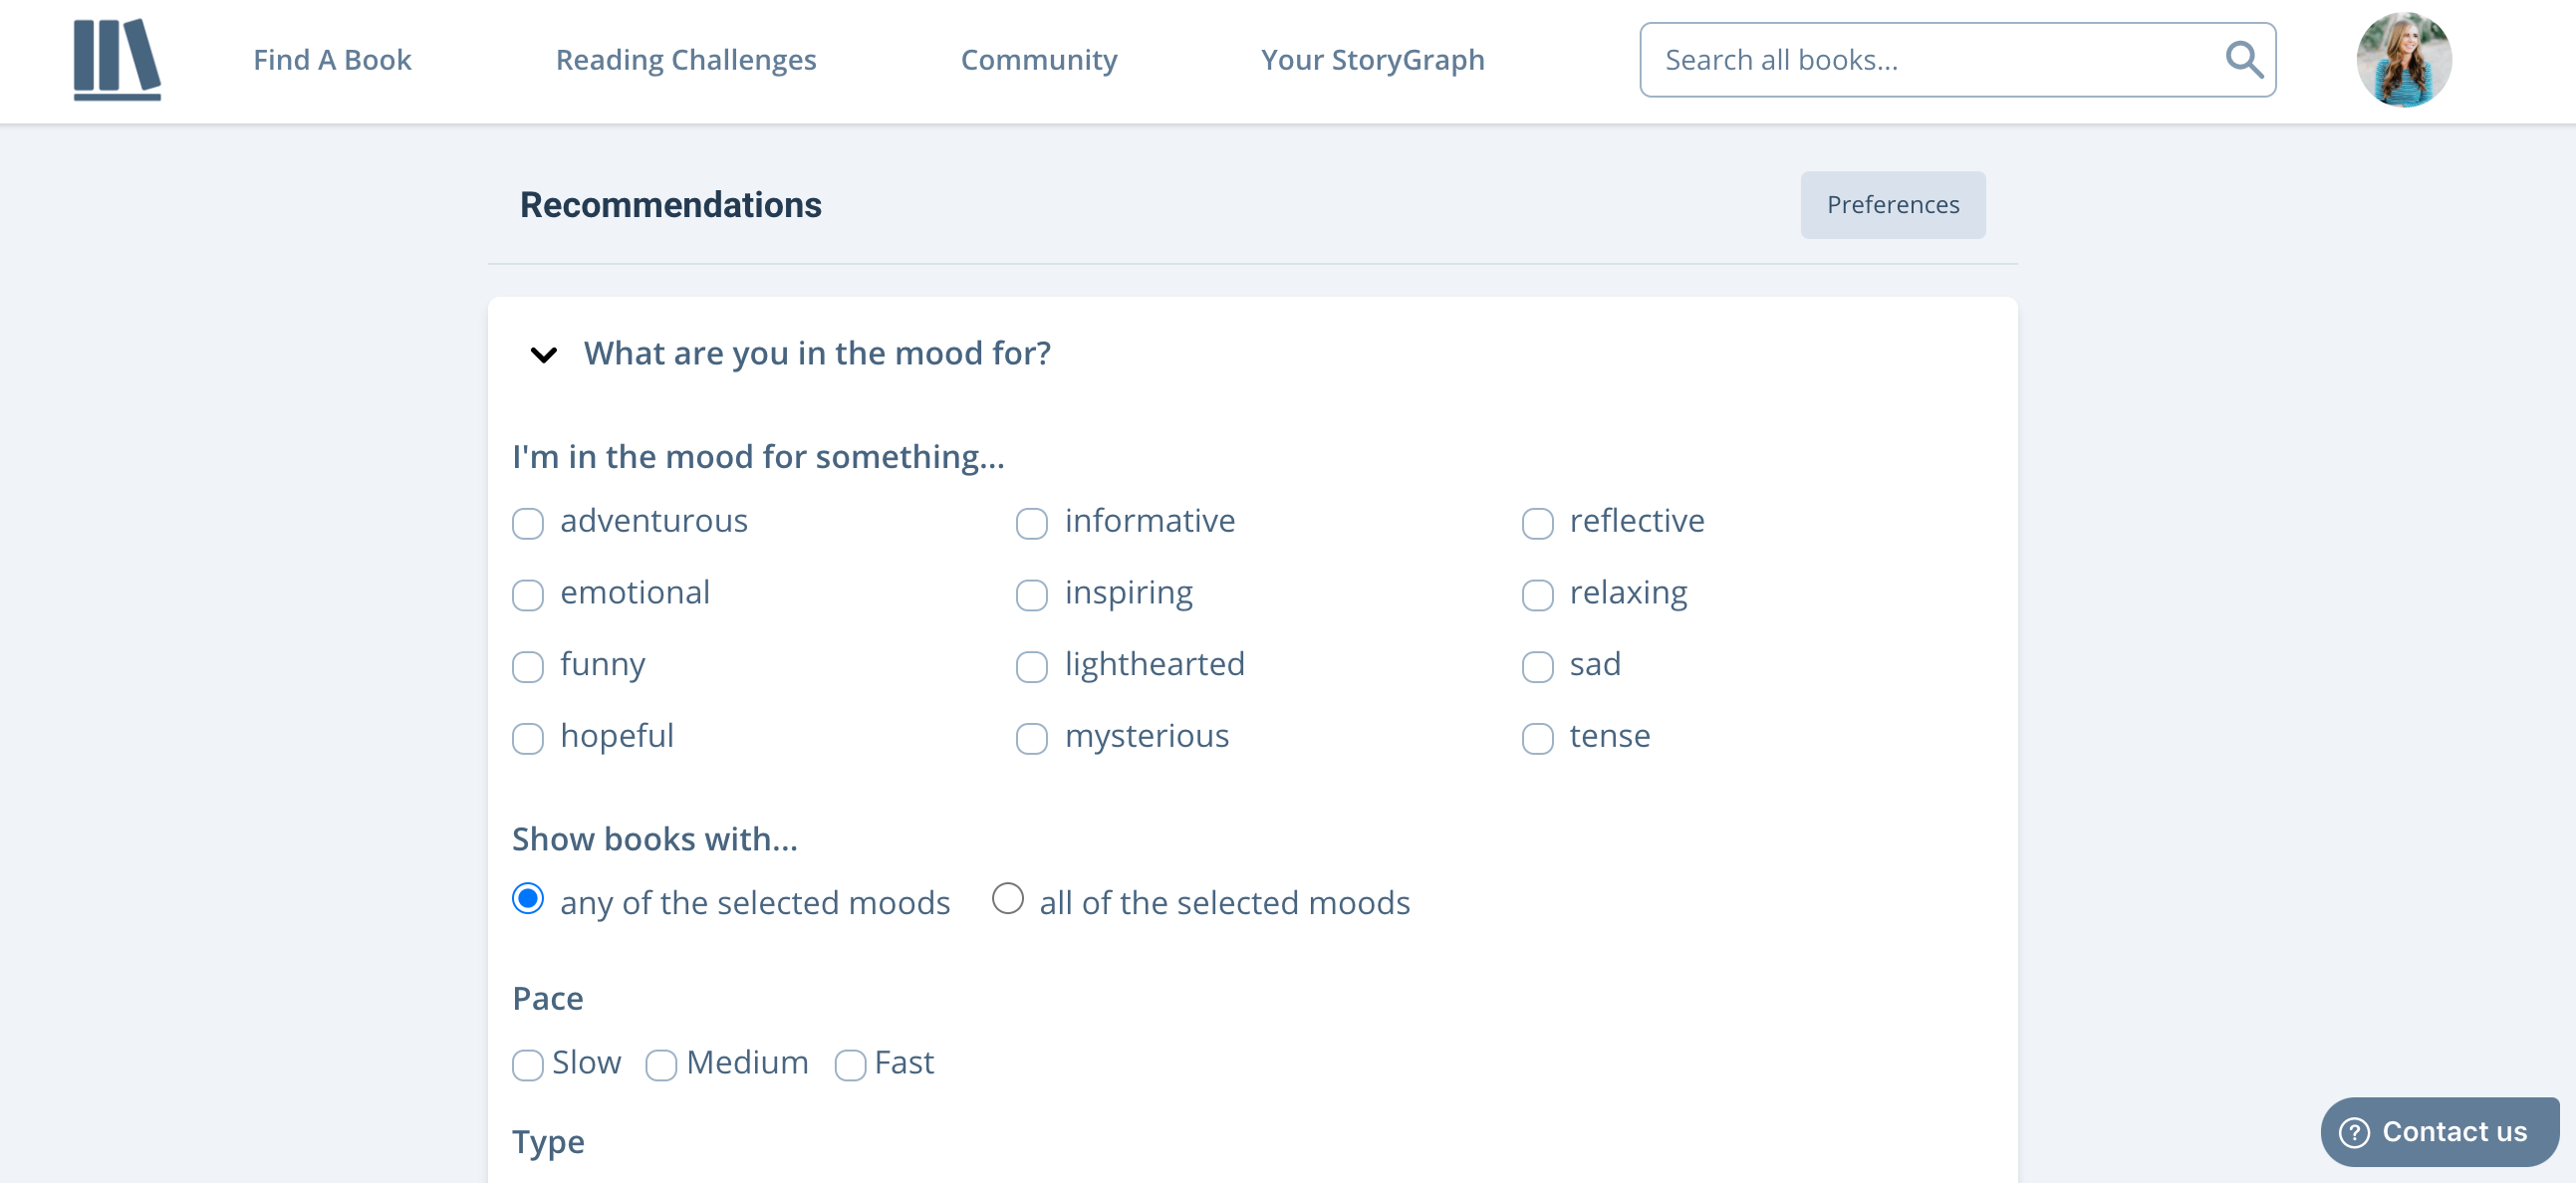This screenshot has width=2576, height=1183.
Task: Click the search magnifier icon
Action: (2243, 60)
